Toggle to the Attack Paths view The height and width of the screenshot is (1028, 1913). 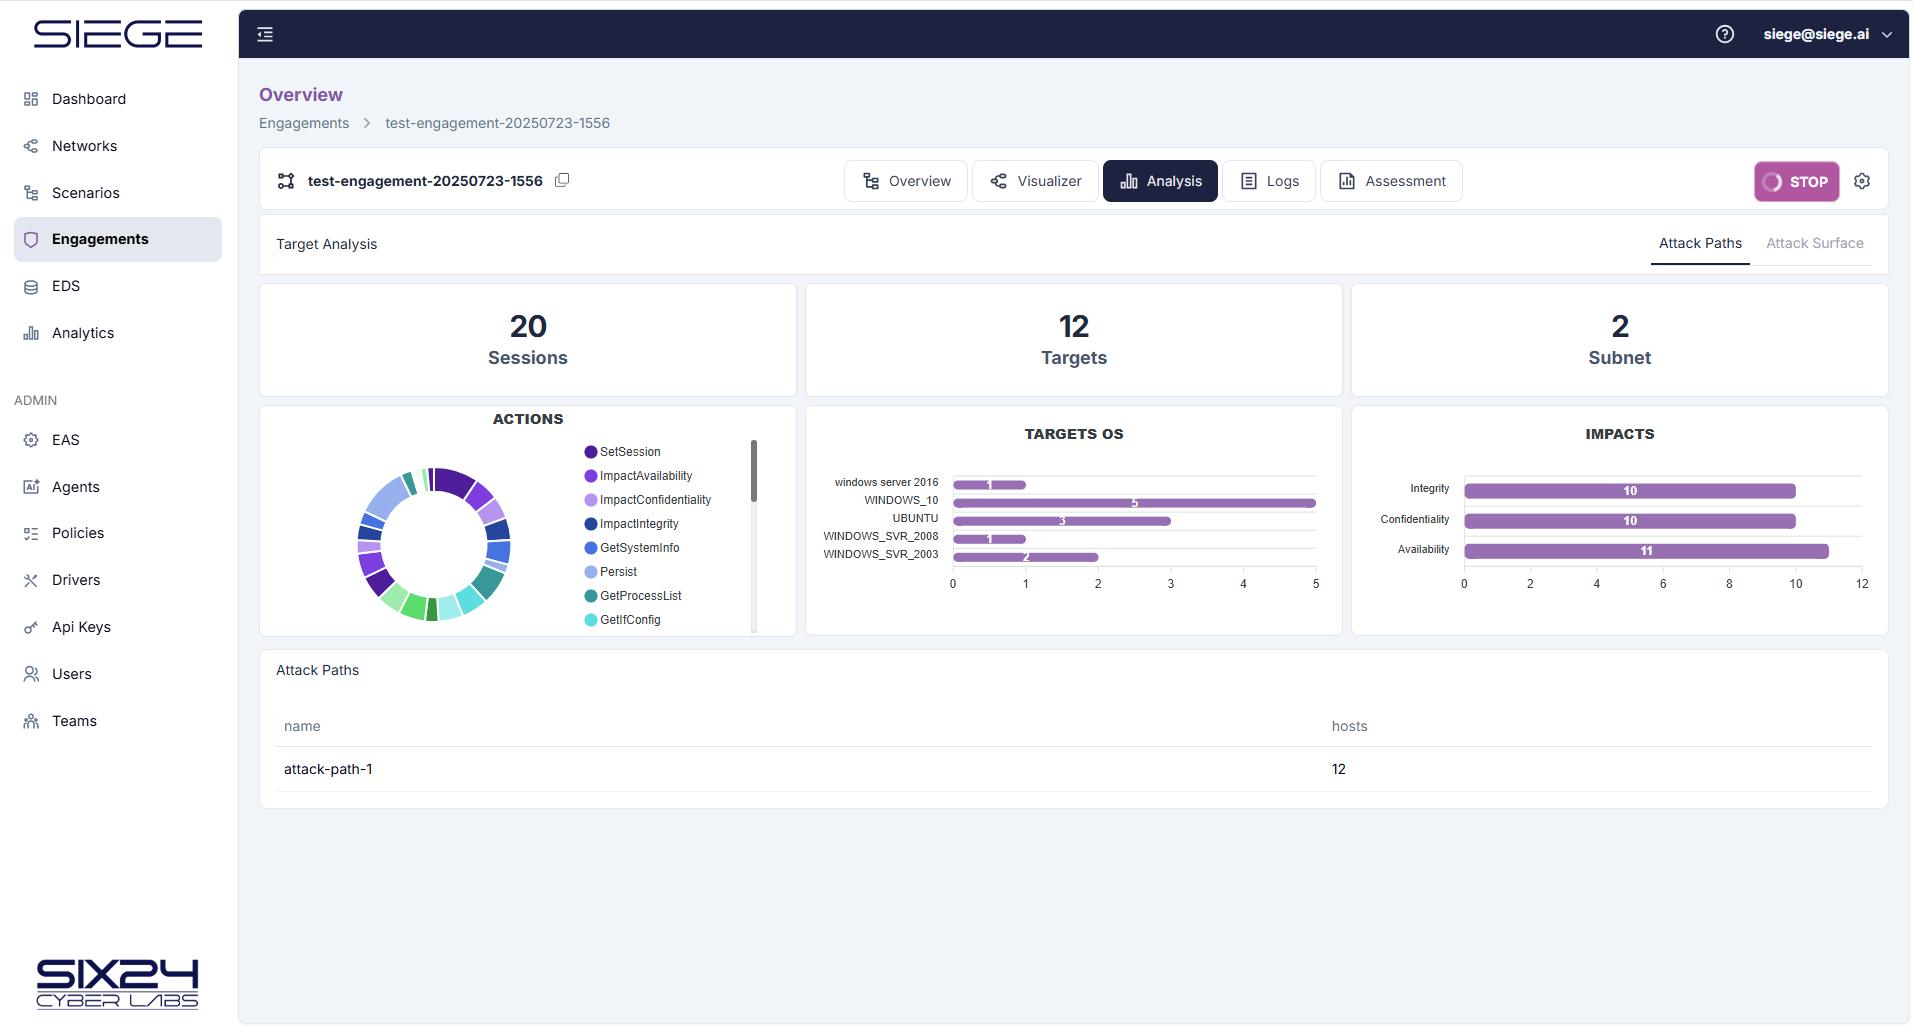point(1700,243)
